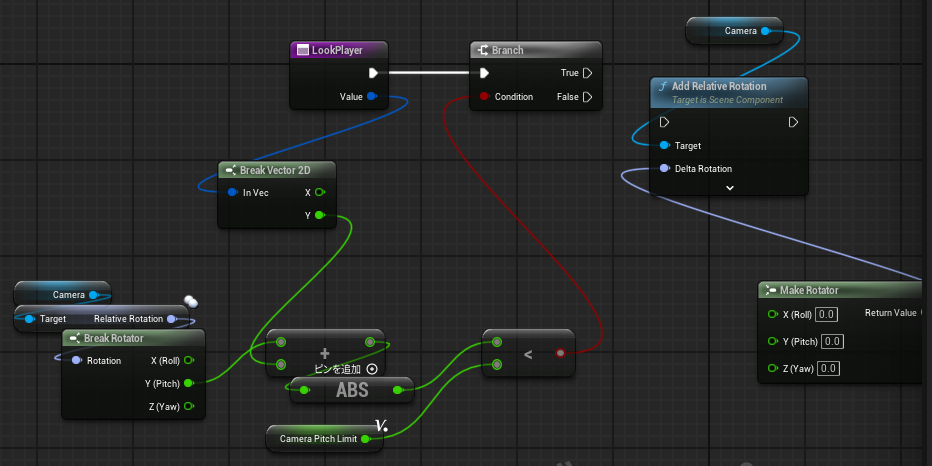This screenshot has height=466, width=932.
Task: Click the True exec pin on Branch
Action: pos(587,73)
